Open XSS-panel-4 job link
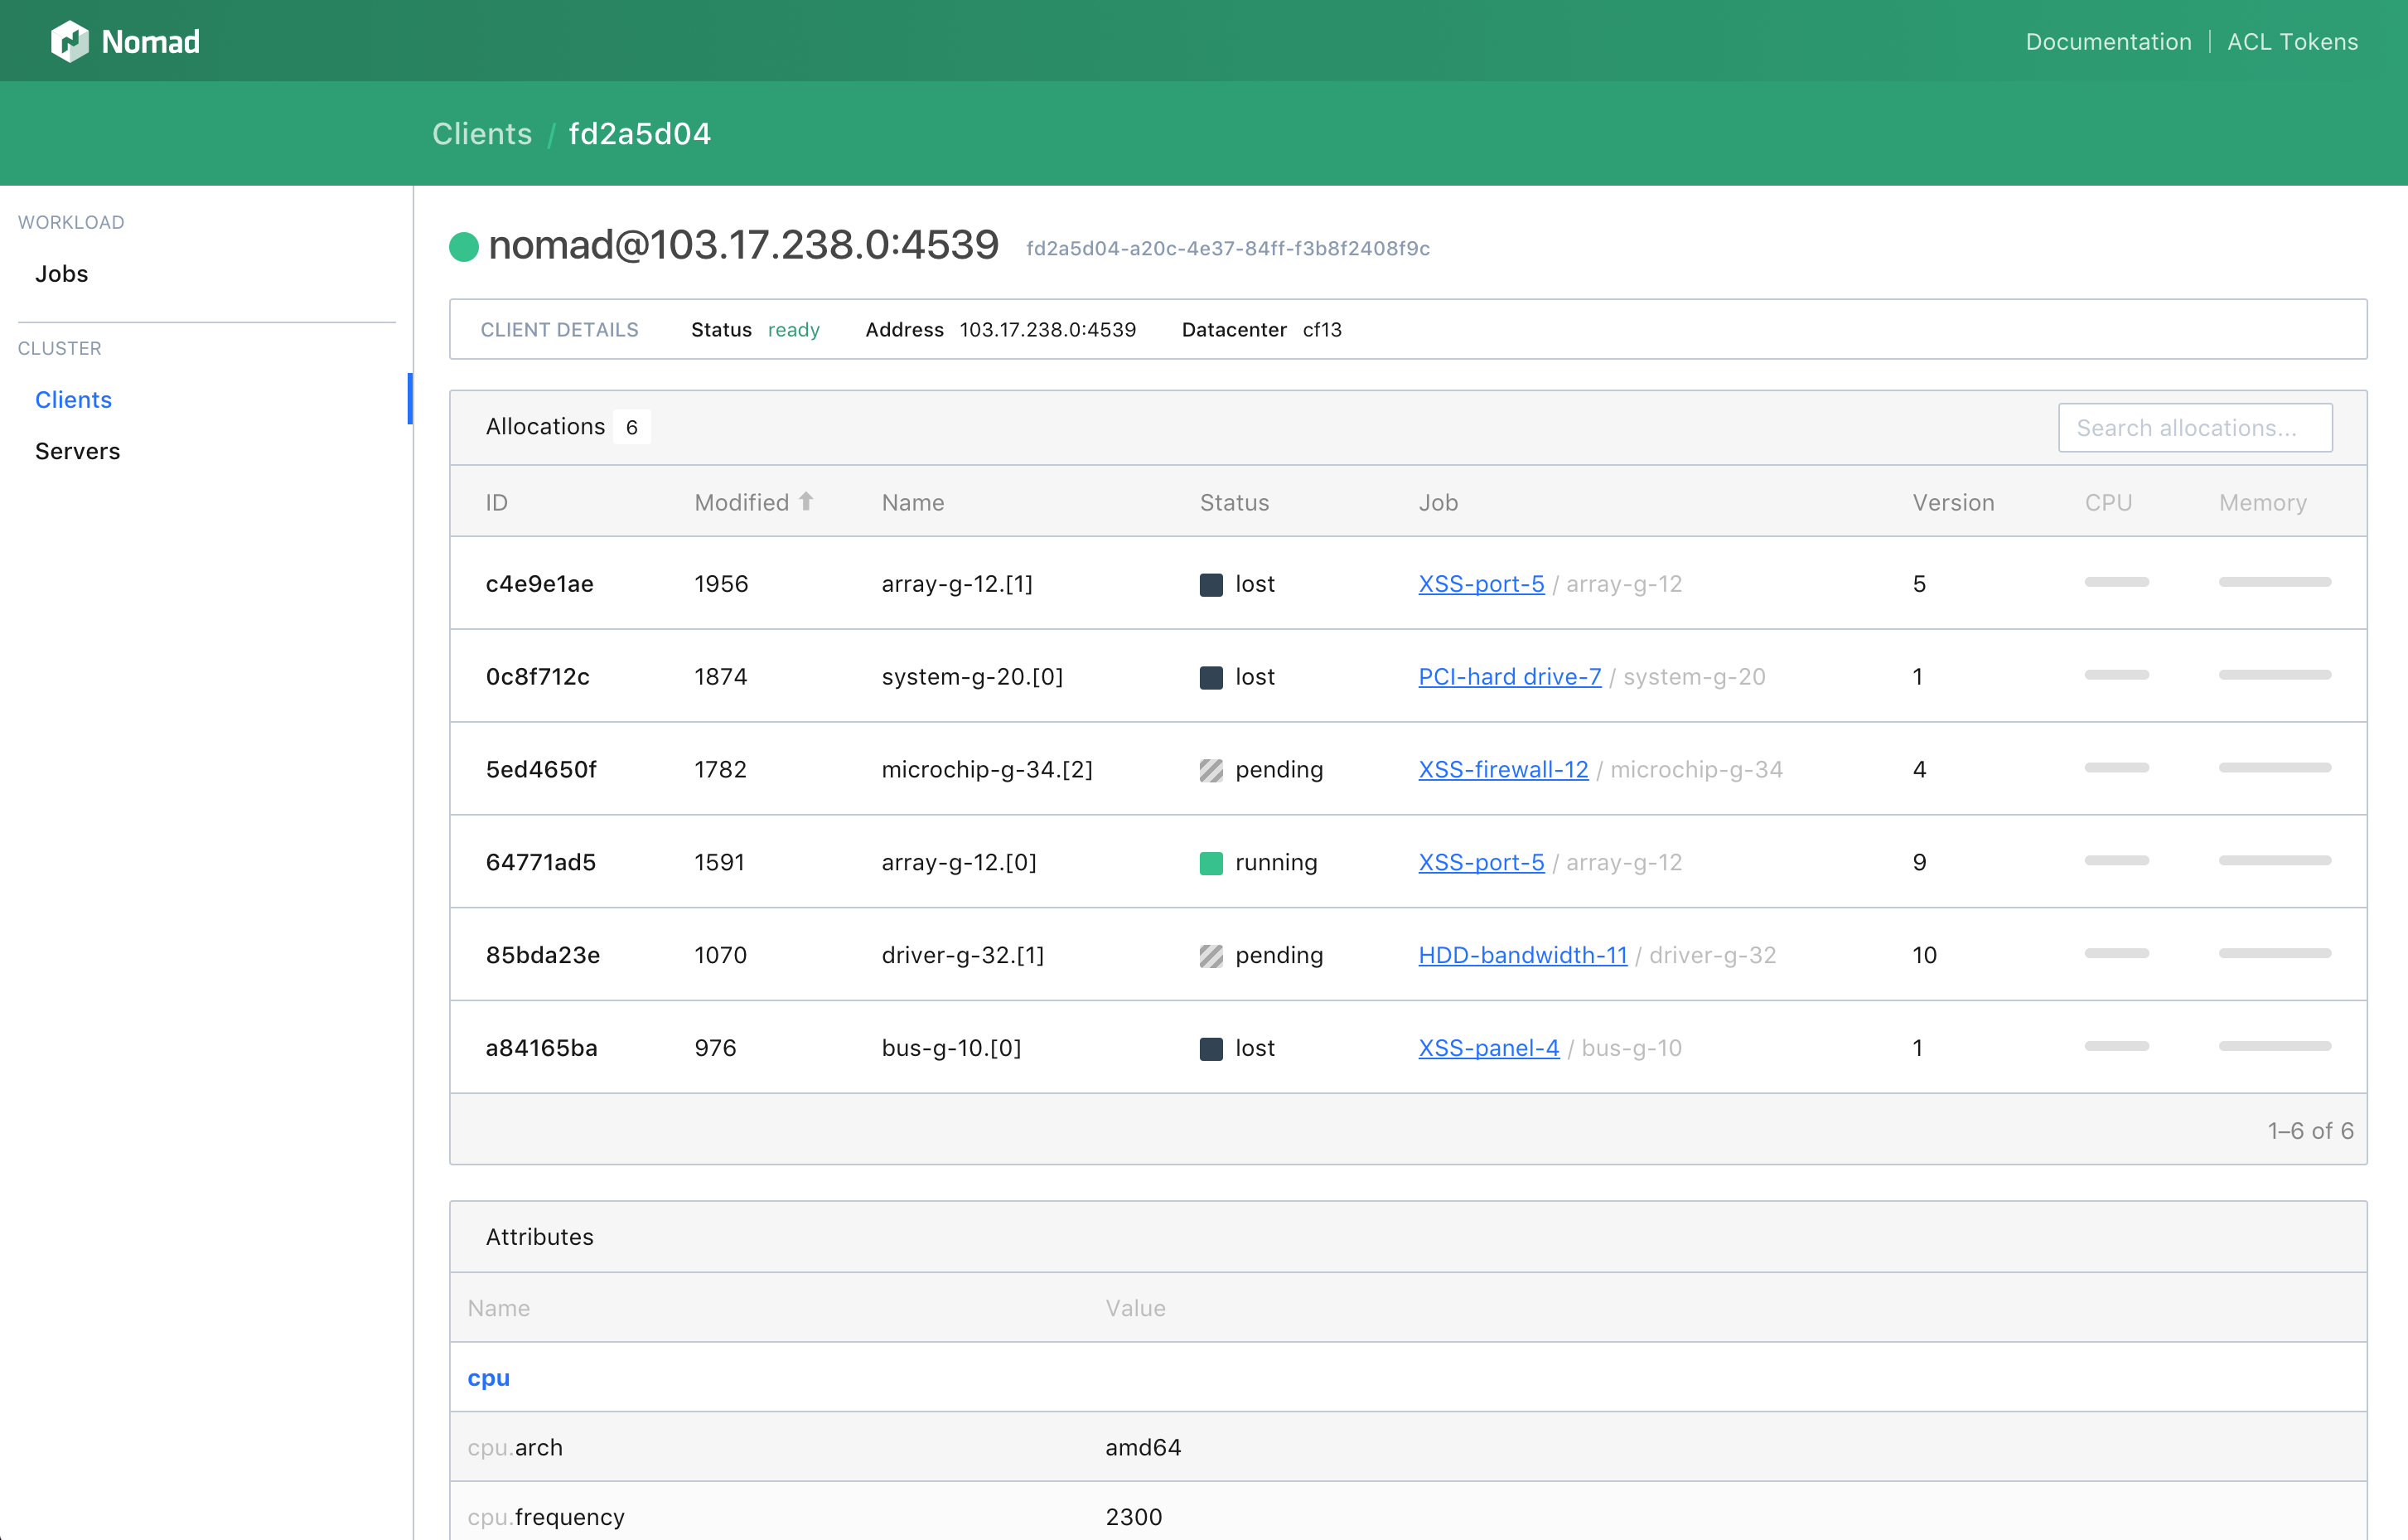The width and height of the screenshot is (2408, 1540). [x=1489, y=1048]
